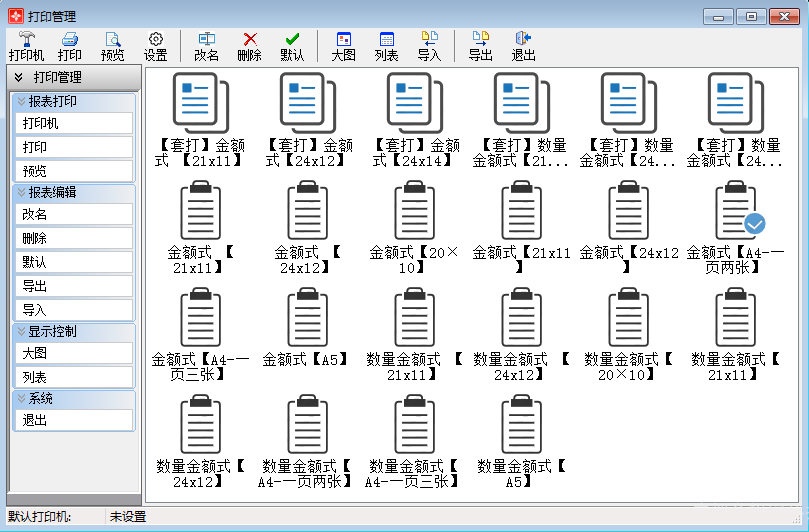Collapse the 显示控制 section
Image resolution: width=809 pixels, height=532 pixels.
tap(21, 331)
